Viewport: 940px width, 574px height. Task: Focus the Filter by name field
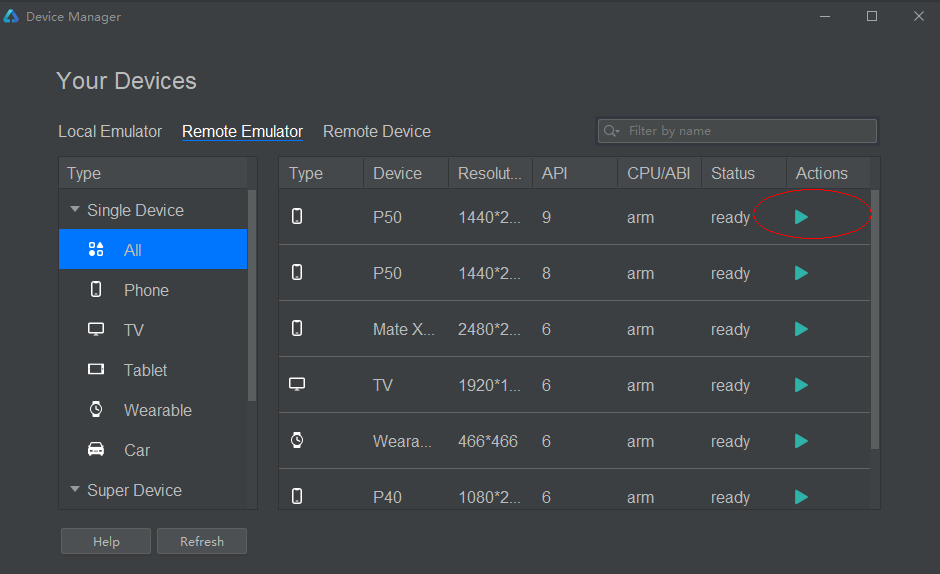(737, 131)
